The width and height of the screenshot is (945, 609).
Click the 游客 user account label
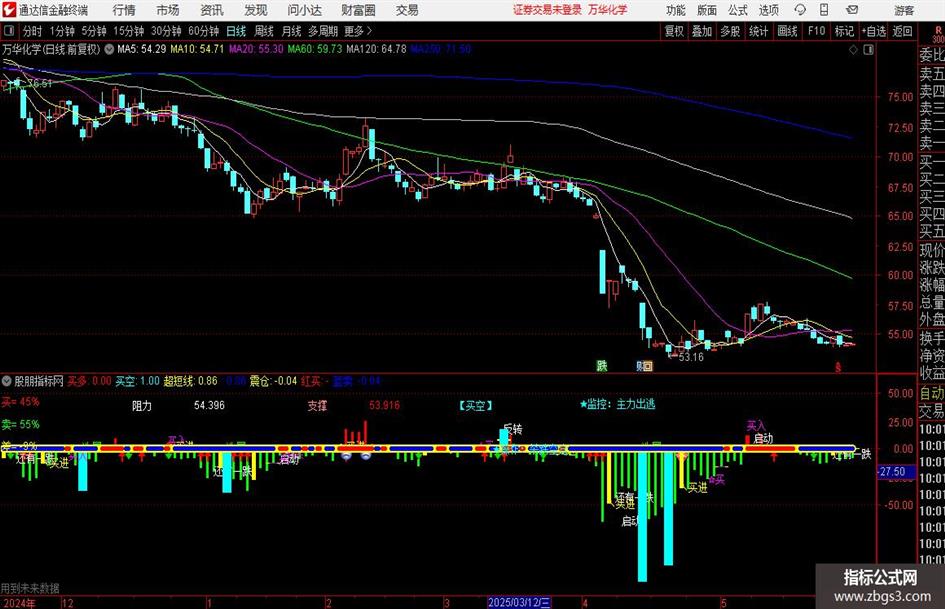pyautogui.click(x=904, y=10)
